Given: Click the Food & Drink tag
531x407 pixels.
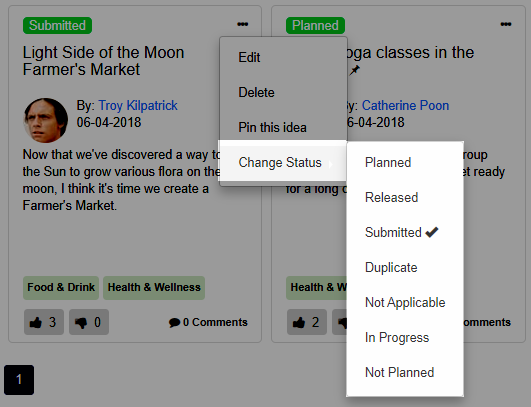Looking at the screenshot, I should (61, 287).
